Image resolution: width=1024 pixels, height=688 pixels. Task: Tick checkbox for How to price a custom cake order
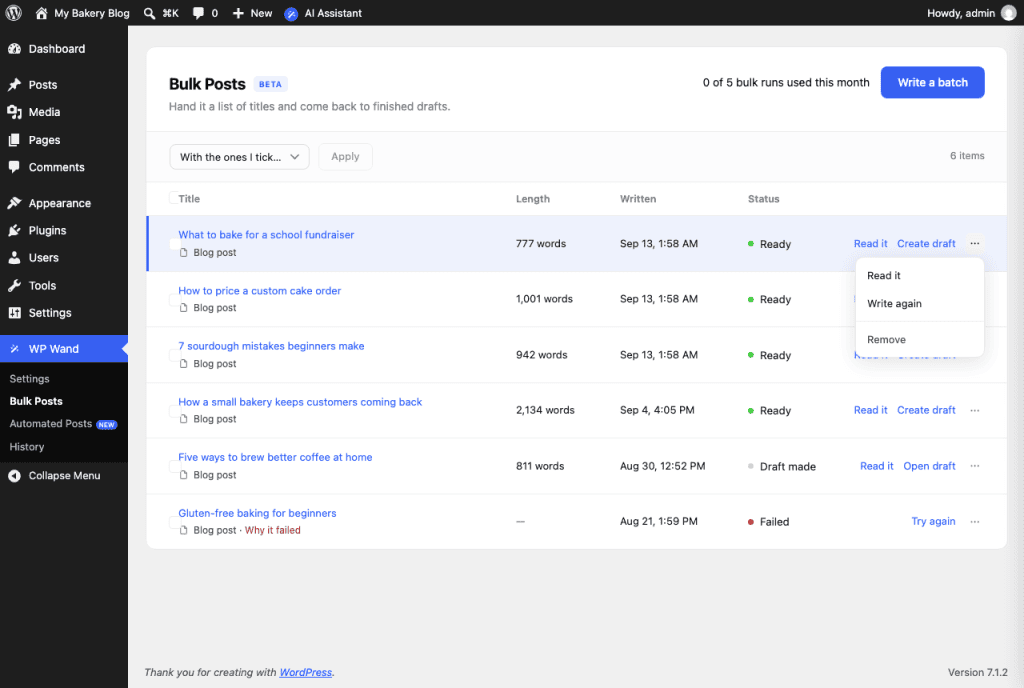click(174, 300)
